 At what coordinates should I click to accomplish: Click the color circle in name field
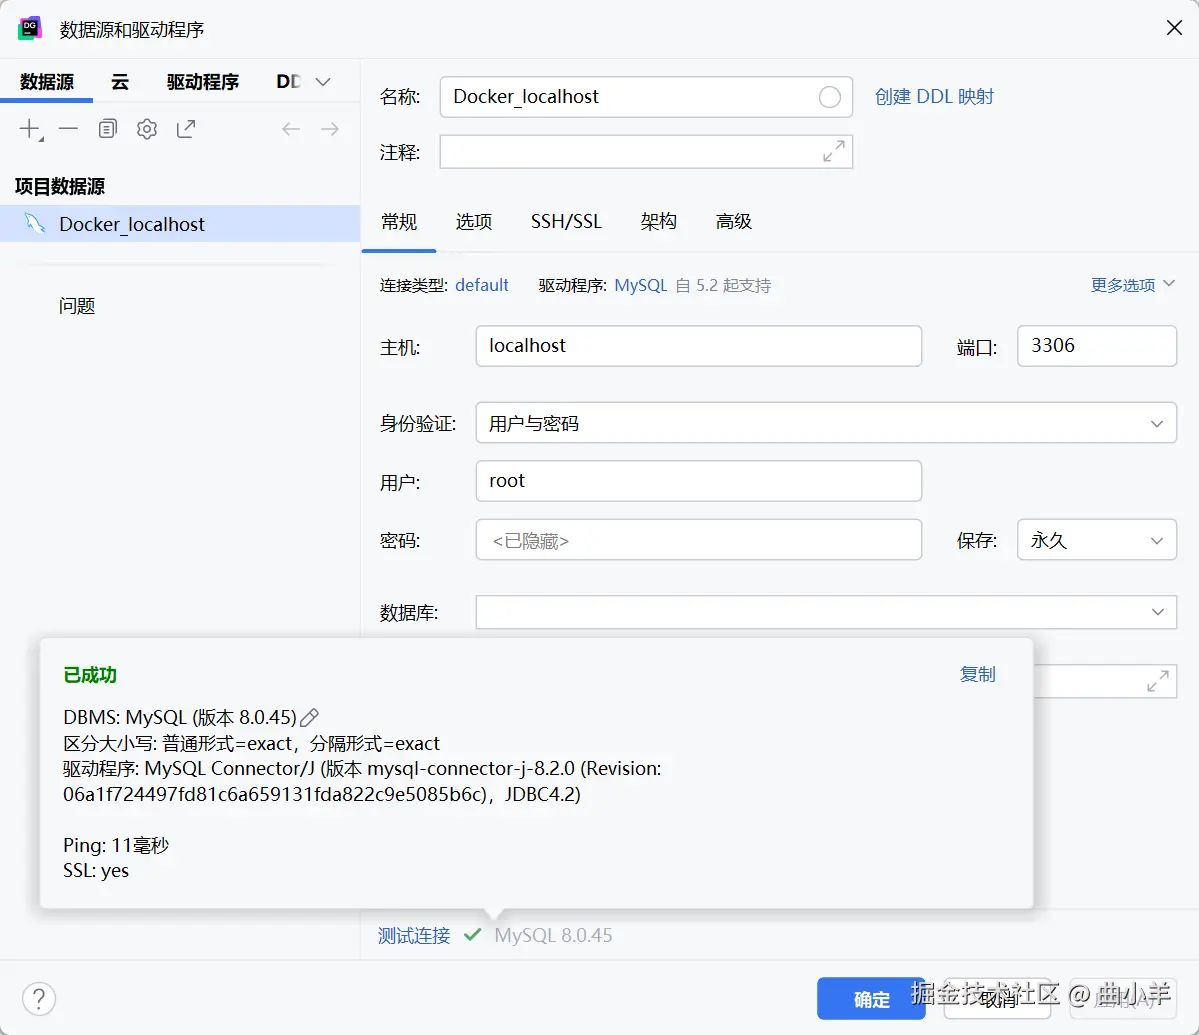830,97
